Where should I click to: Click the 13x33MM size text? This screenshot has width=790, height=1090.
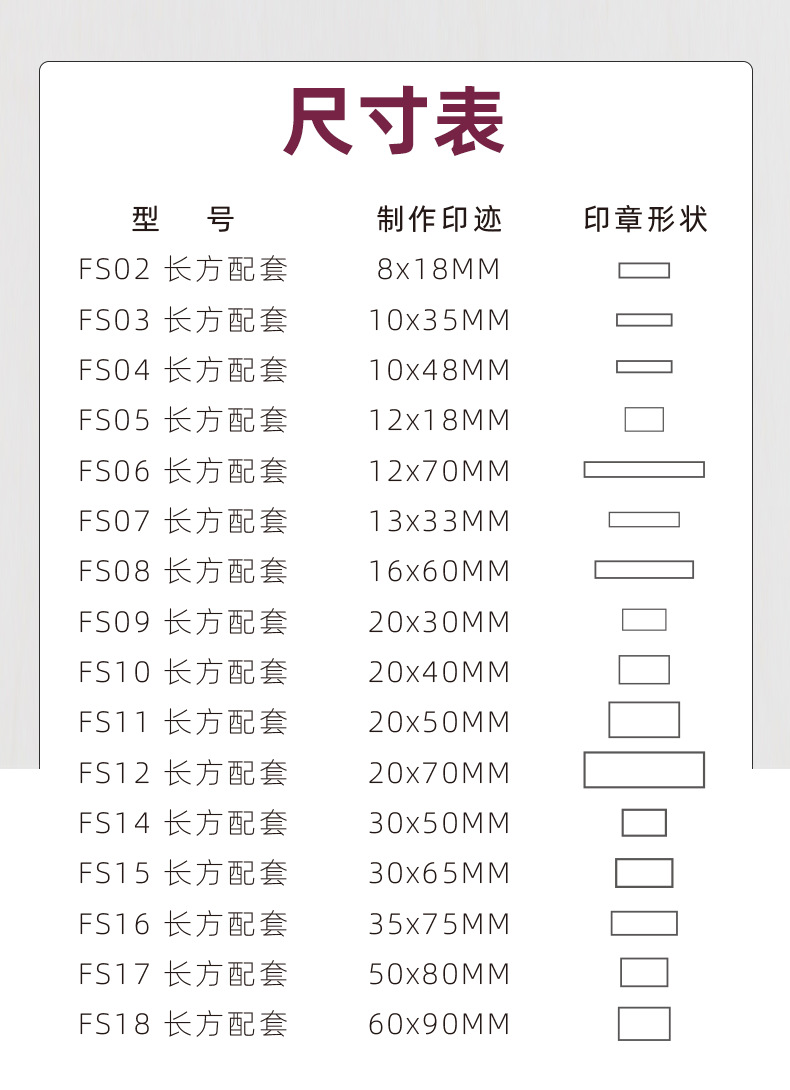(440, 522)
